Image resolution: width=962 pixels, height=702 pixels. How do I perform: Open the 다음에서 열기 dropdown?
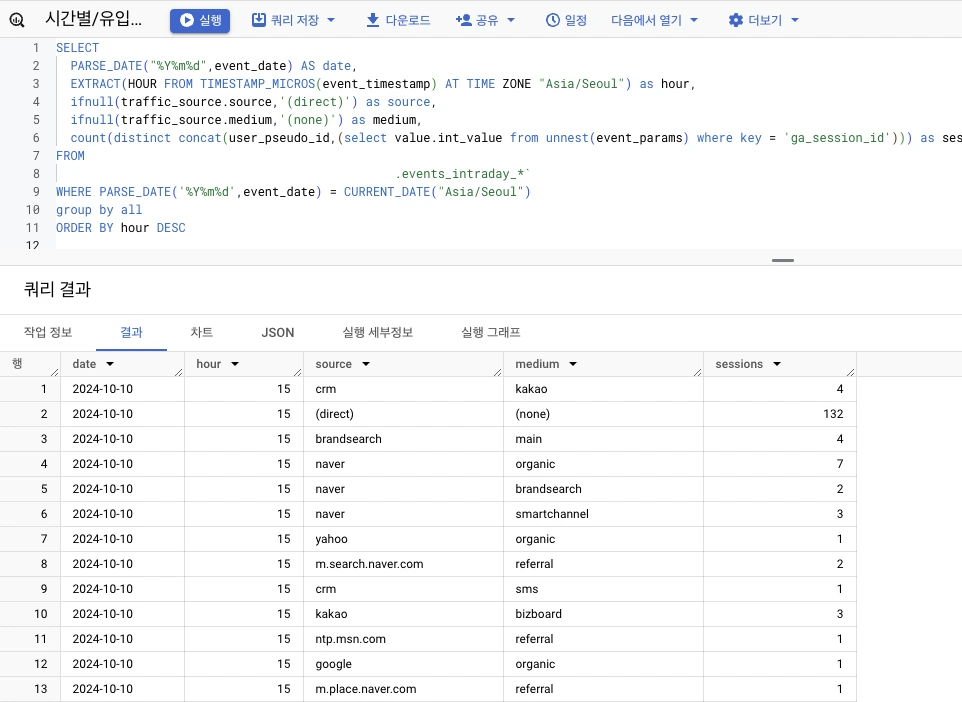654,20
